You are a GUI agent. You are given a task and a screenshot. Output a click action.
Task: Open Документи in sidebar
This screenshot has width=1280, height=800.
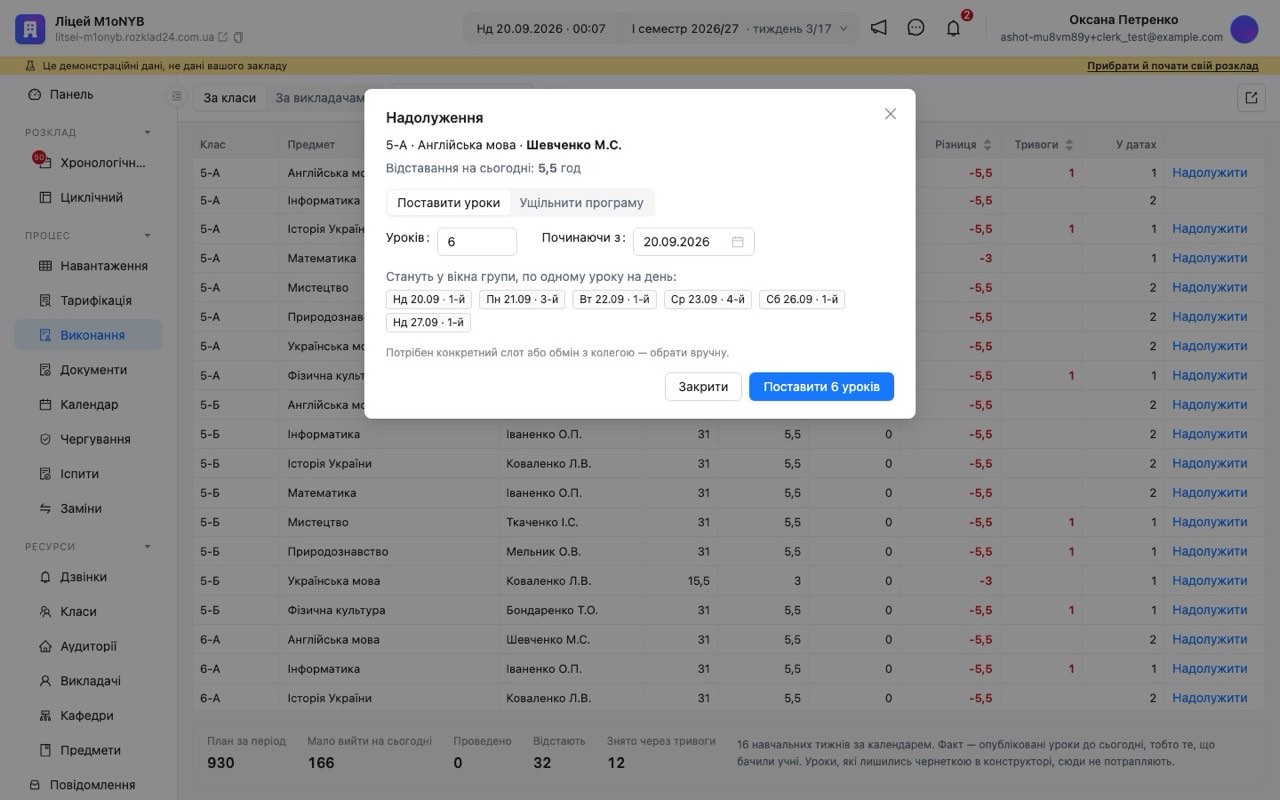click(x=88, y=370)
